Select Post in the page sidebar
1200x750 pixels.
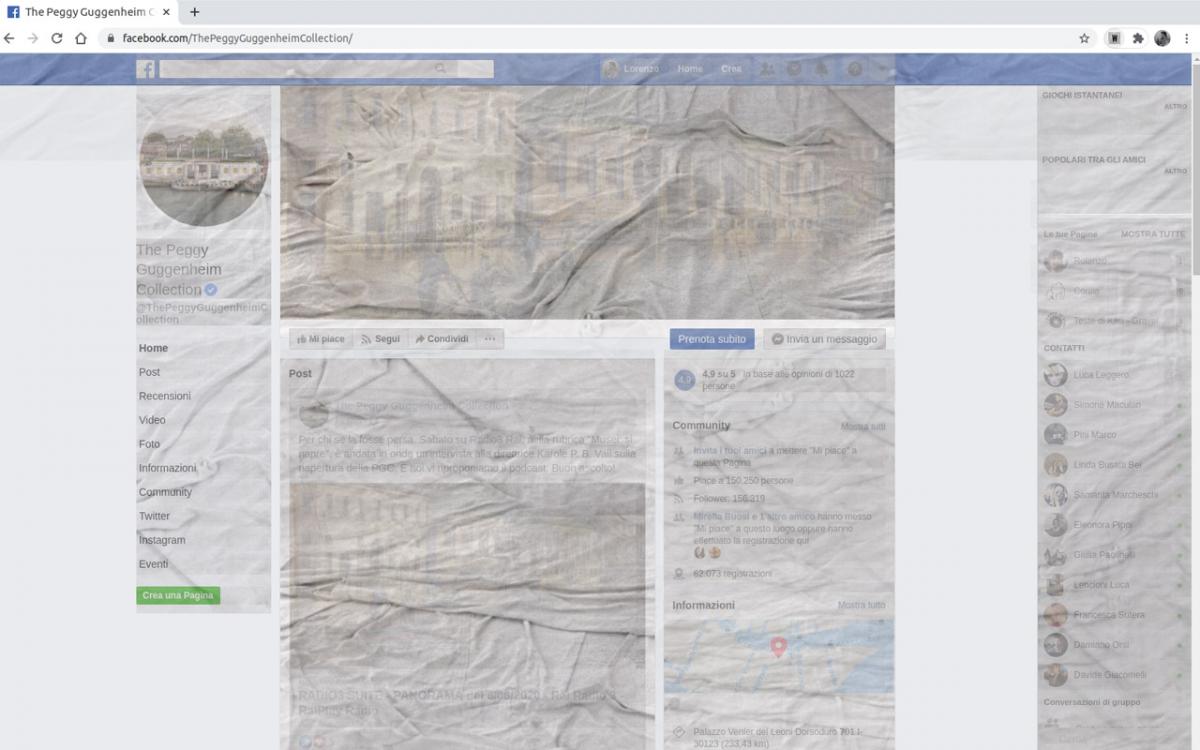[149, 372]
